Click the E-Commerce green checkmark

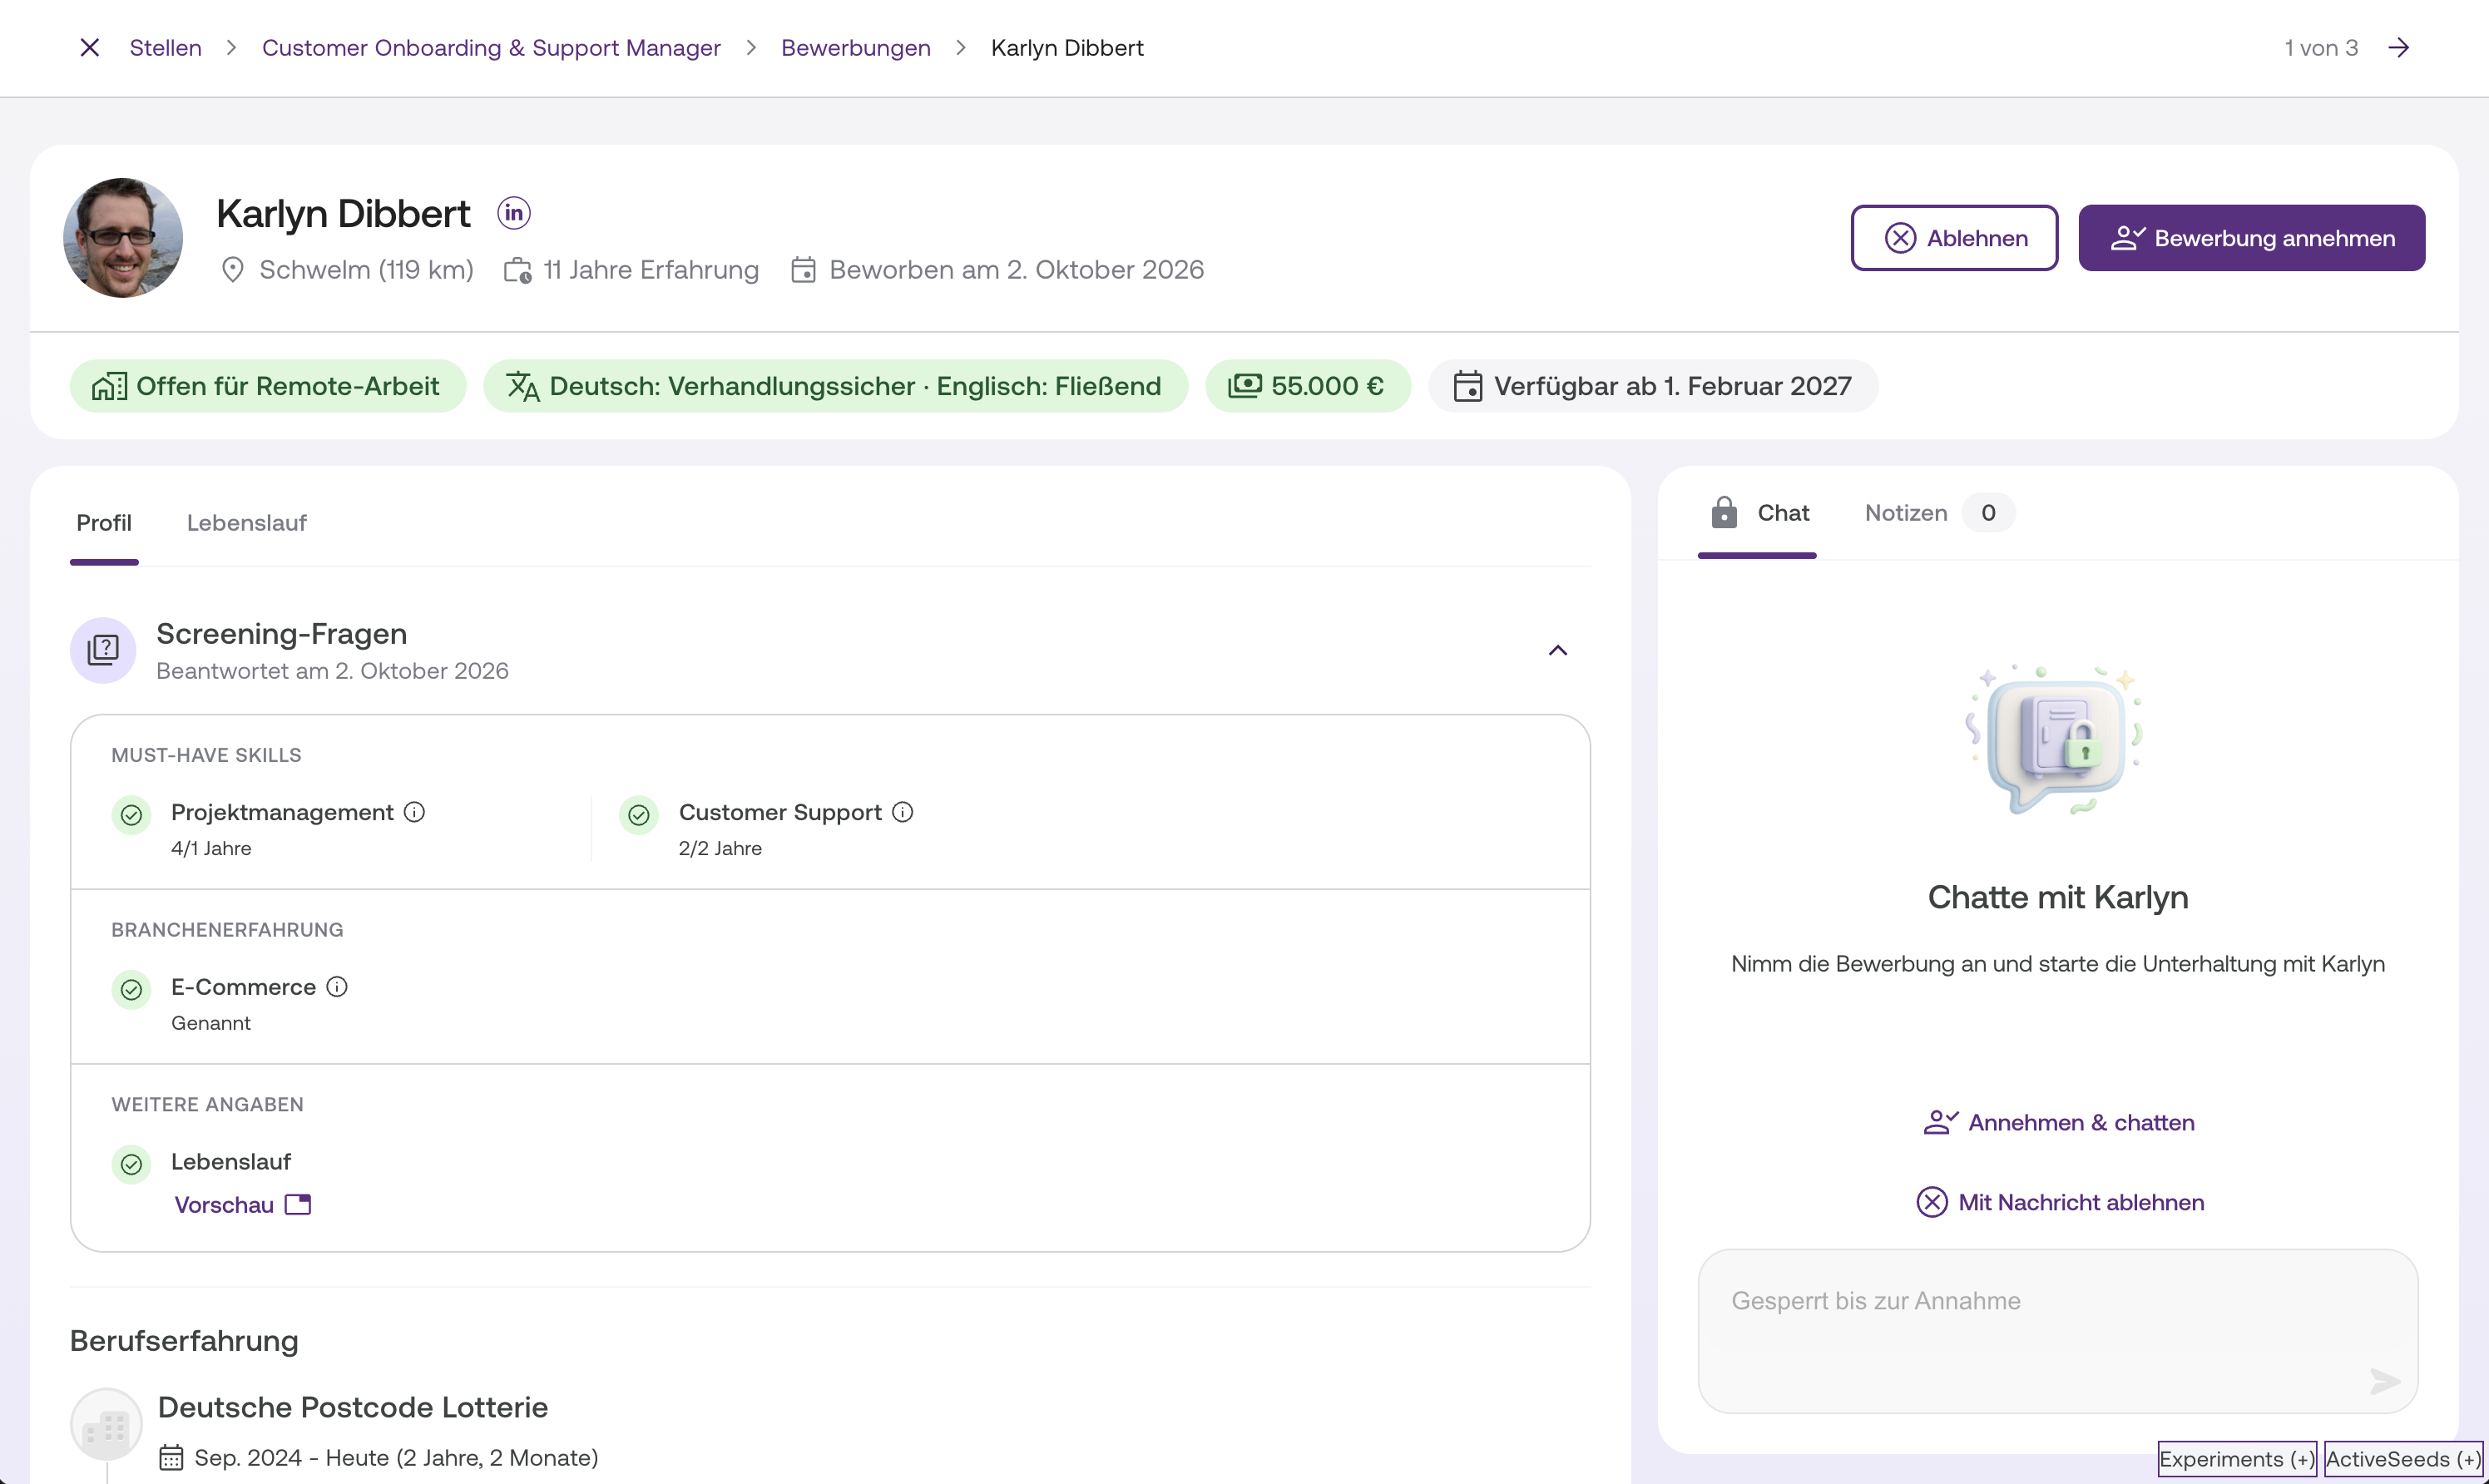[x=131, y=990]
